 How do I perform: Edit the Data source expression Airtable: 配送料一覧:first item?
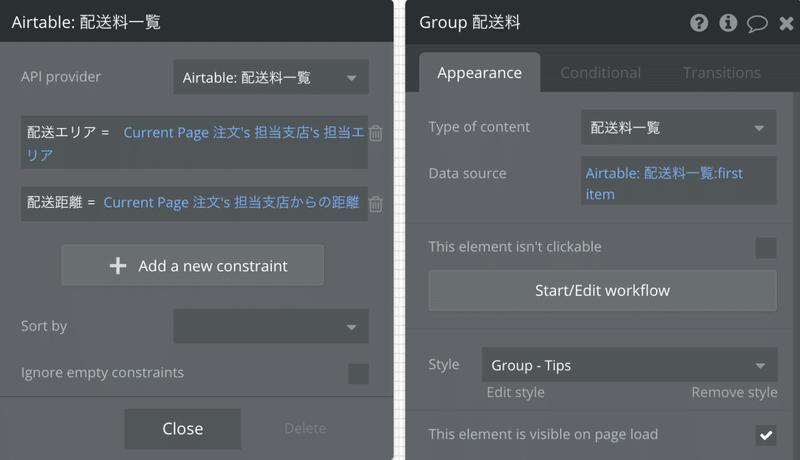pyautogui.click(x=679, y=181)
